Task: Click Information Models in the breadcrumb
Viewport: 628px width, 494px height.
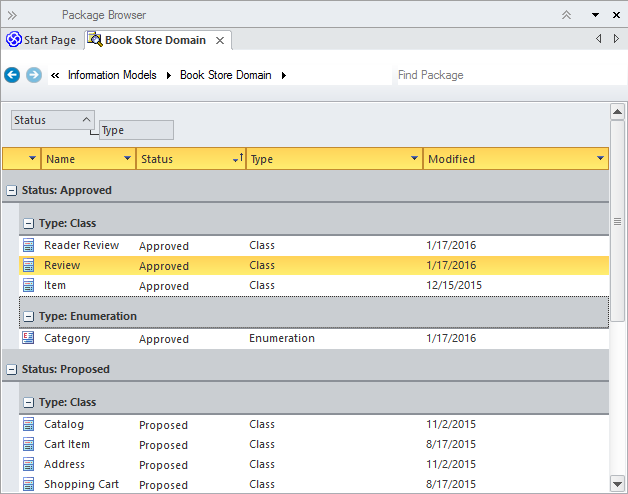Action: click(x=112, y=75)
